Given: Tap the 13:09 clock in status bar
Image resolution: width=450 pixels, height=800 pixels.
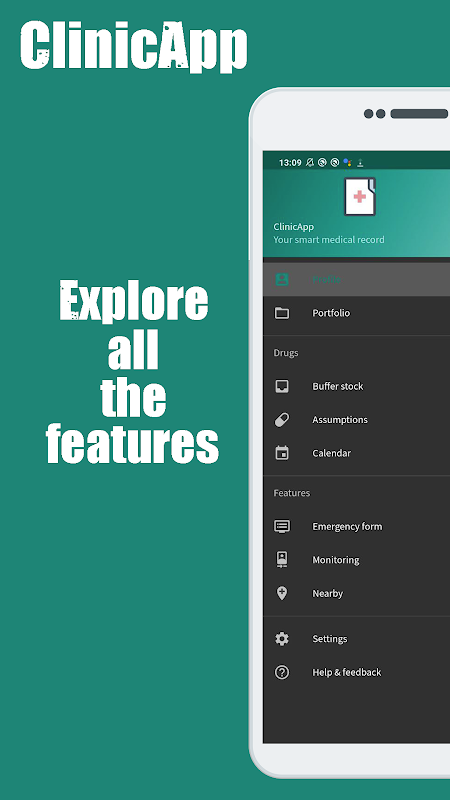Looking at the screenshot, I should coord(290,163).
